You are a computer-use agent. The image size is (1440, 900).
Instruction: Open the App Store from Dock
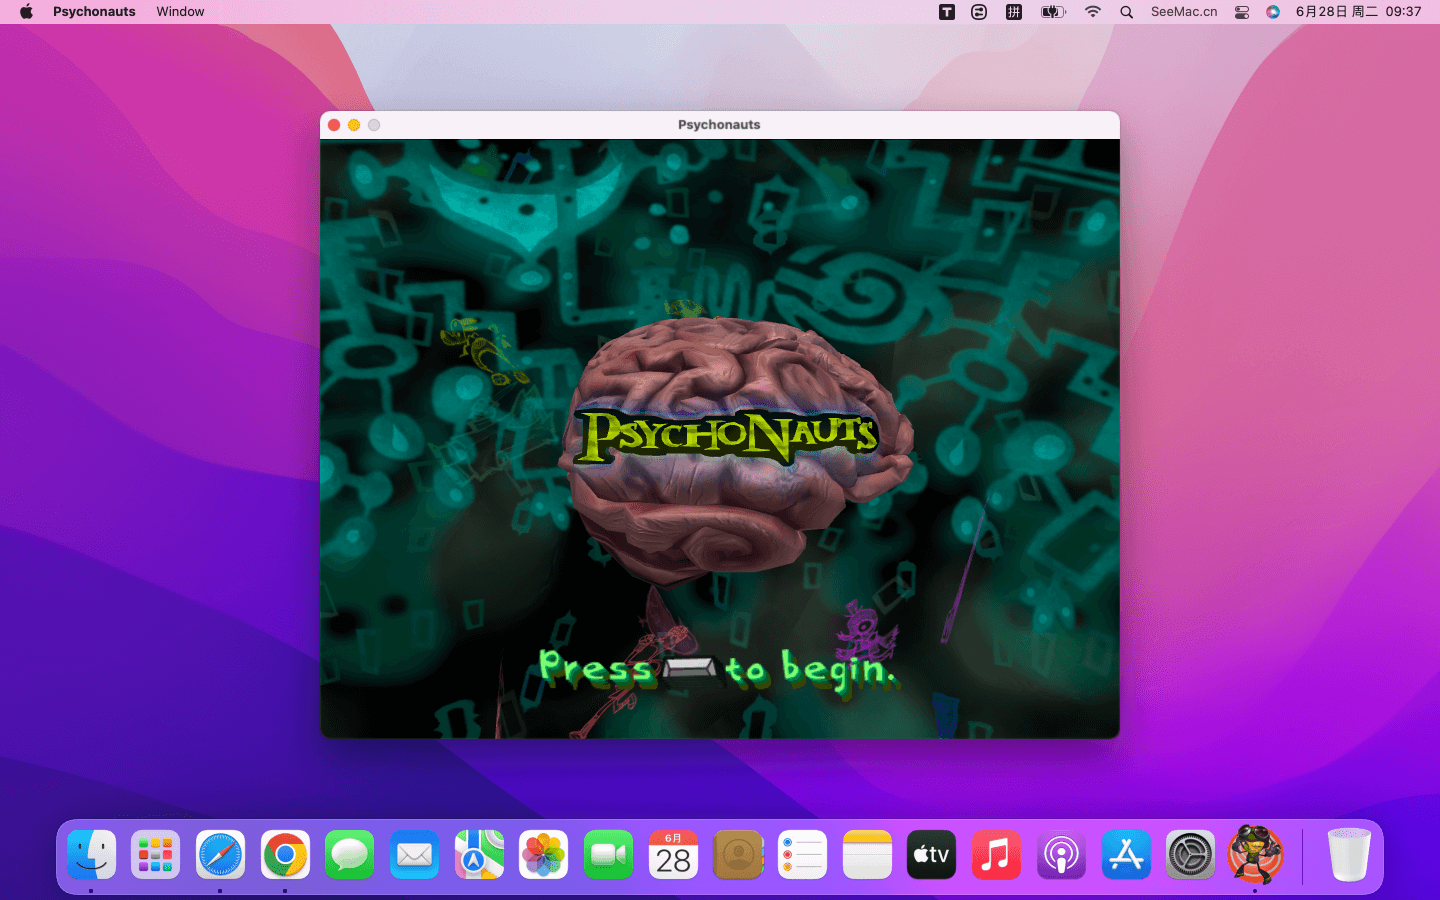[x=1126, y=855]
